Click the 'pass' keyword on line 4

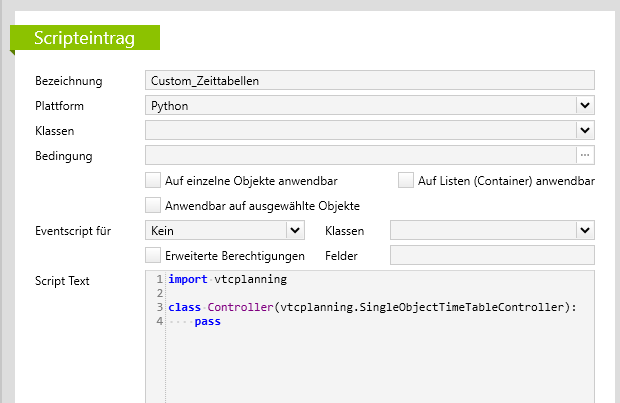click(207, 322)
